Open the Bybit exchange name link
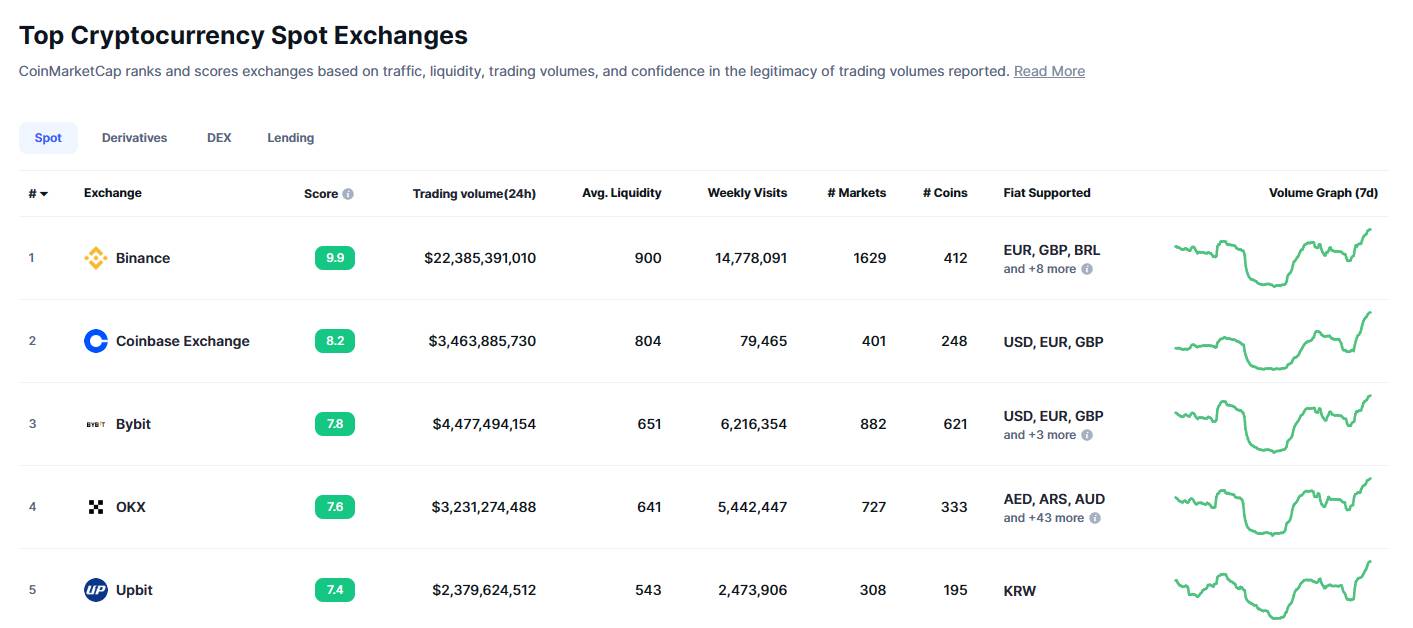The image size is (1413, 628). (133, 424)
